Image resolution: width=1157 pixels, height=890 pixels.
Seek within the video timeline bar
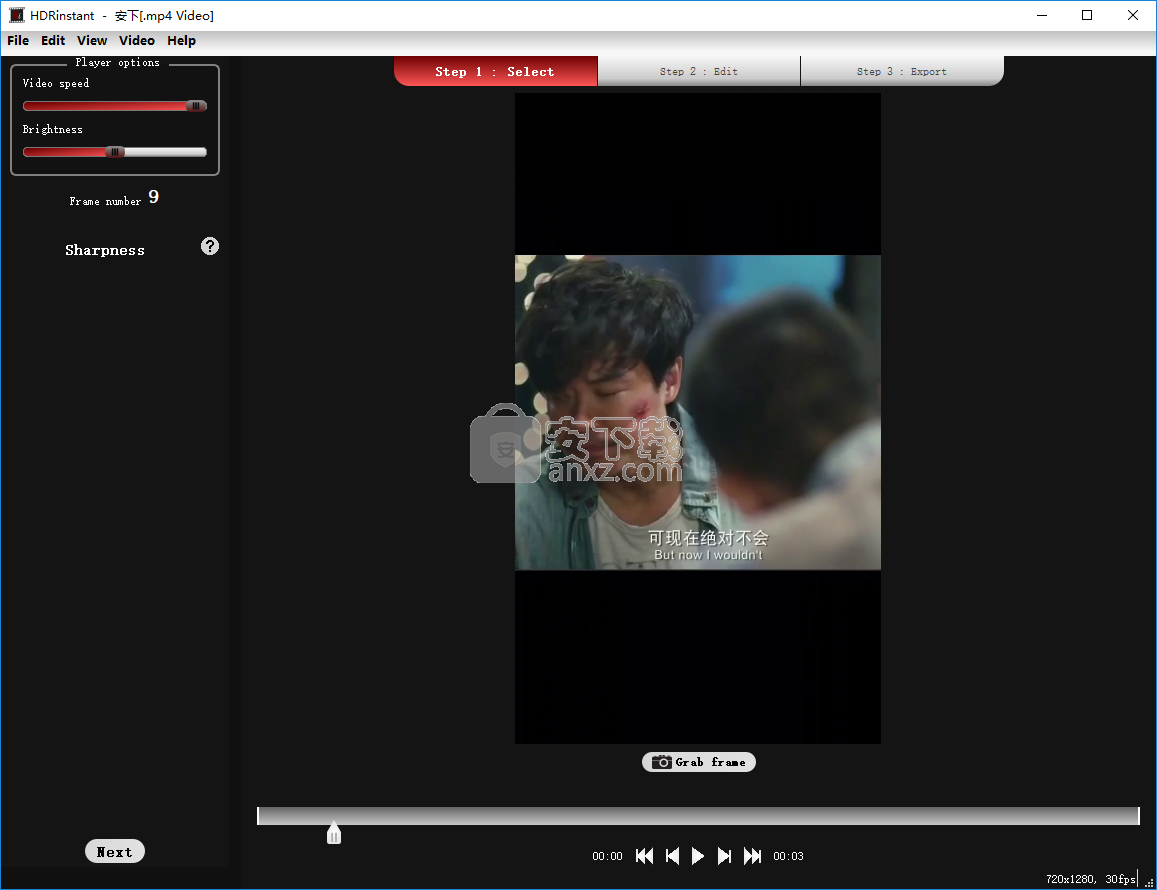tap(698, 815)
